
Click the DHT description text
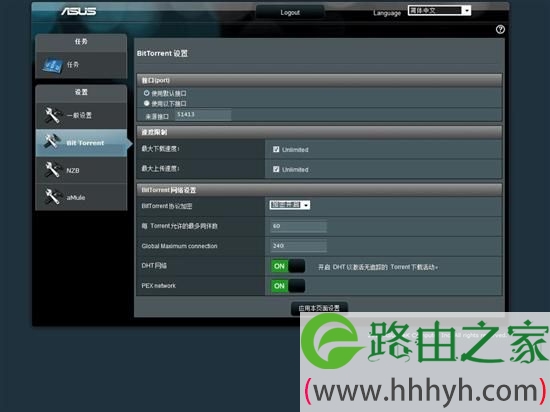pyautogui.click(x=378, y=267)
